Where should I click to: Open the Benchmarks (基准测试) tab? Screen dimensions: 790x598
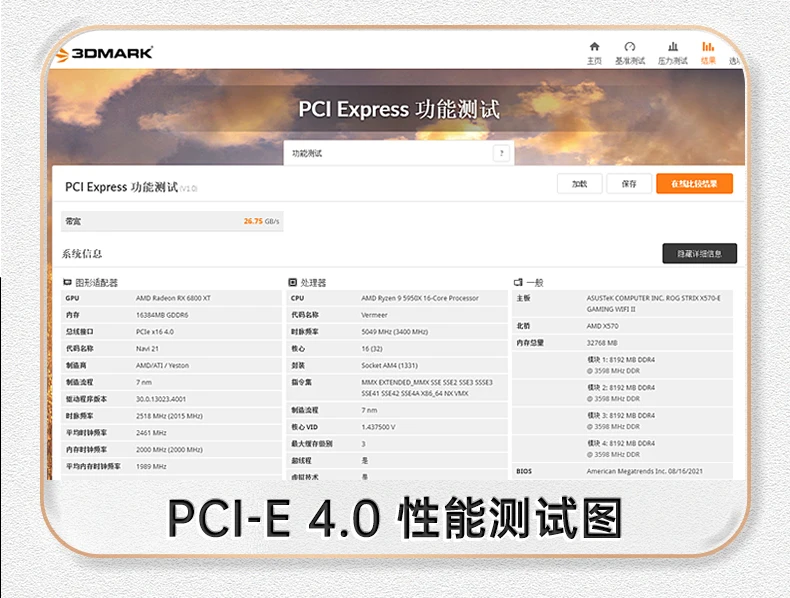pos(630,53)
